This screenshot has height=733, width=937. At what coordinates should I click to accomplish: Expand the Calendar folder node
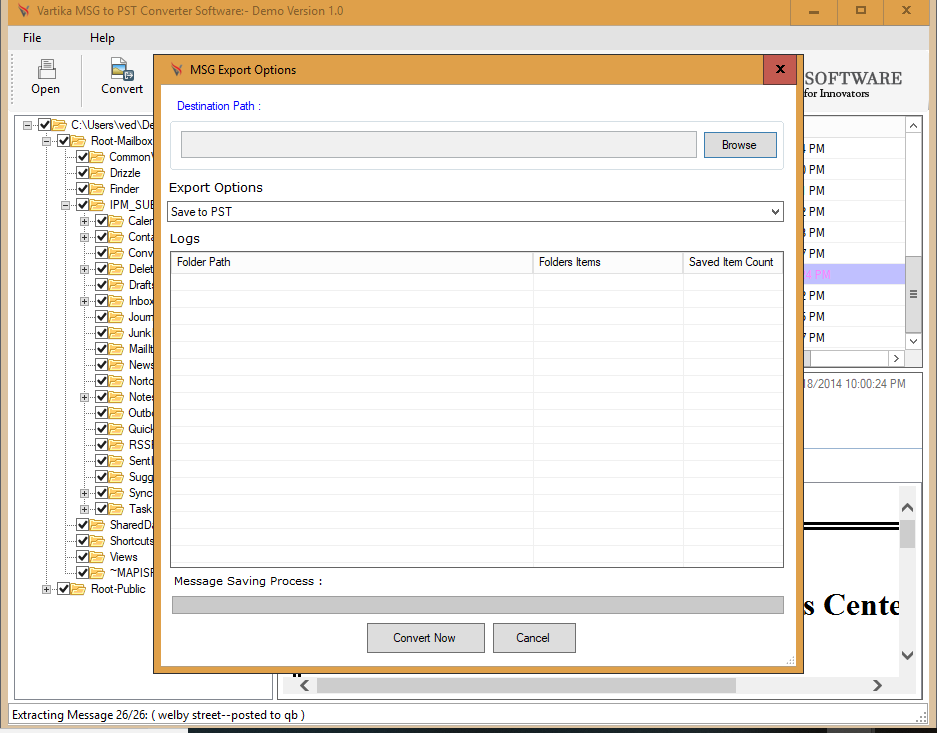[x=85, y=222]
